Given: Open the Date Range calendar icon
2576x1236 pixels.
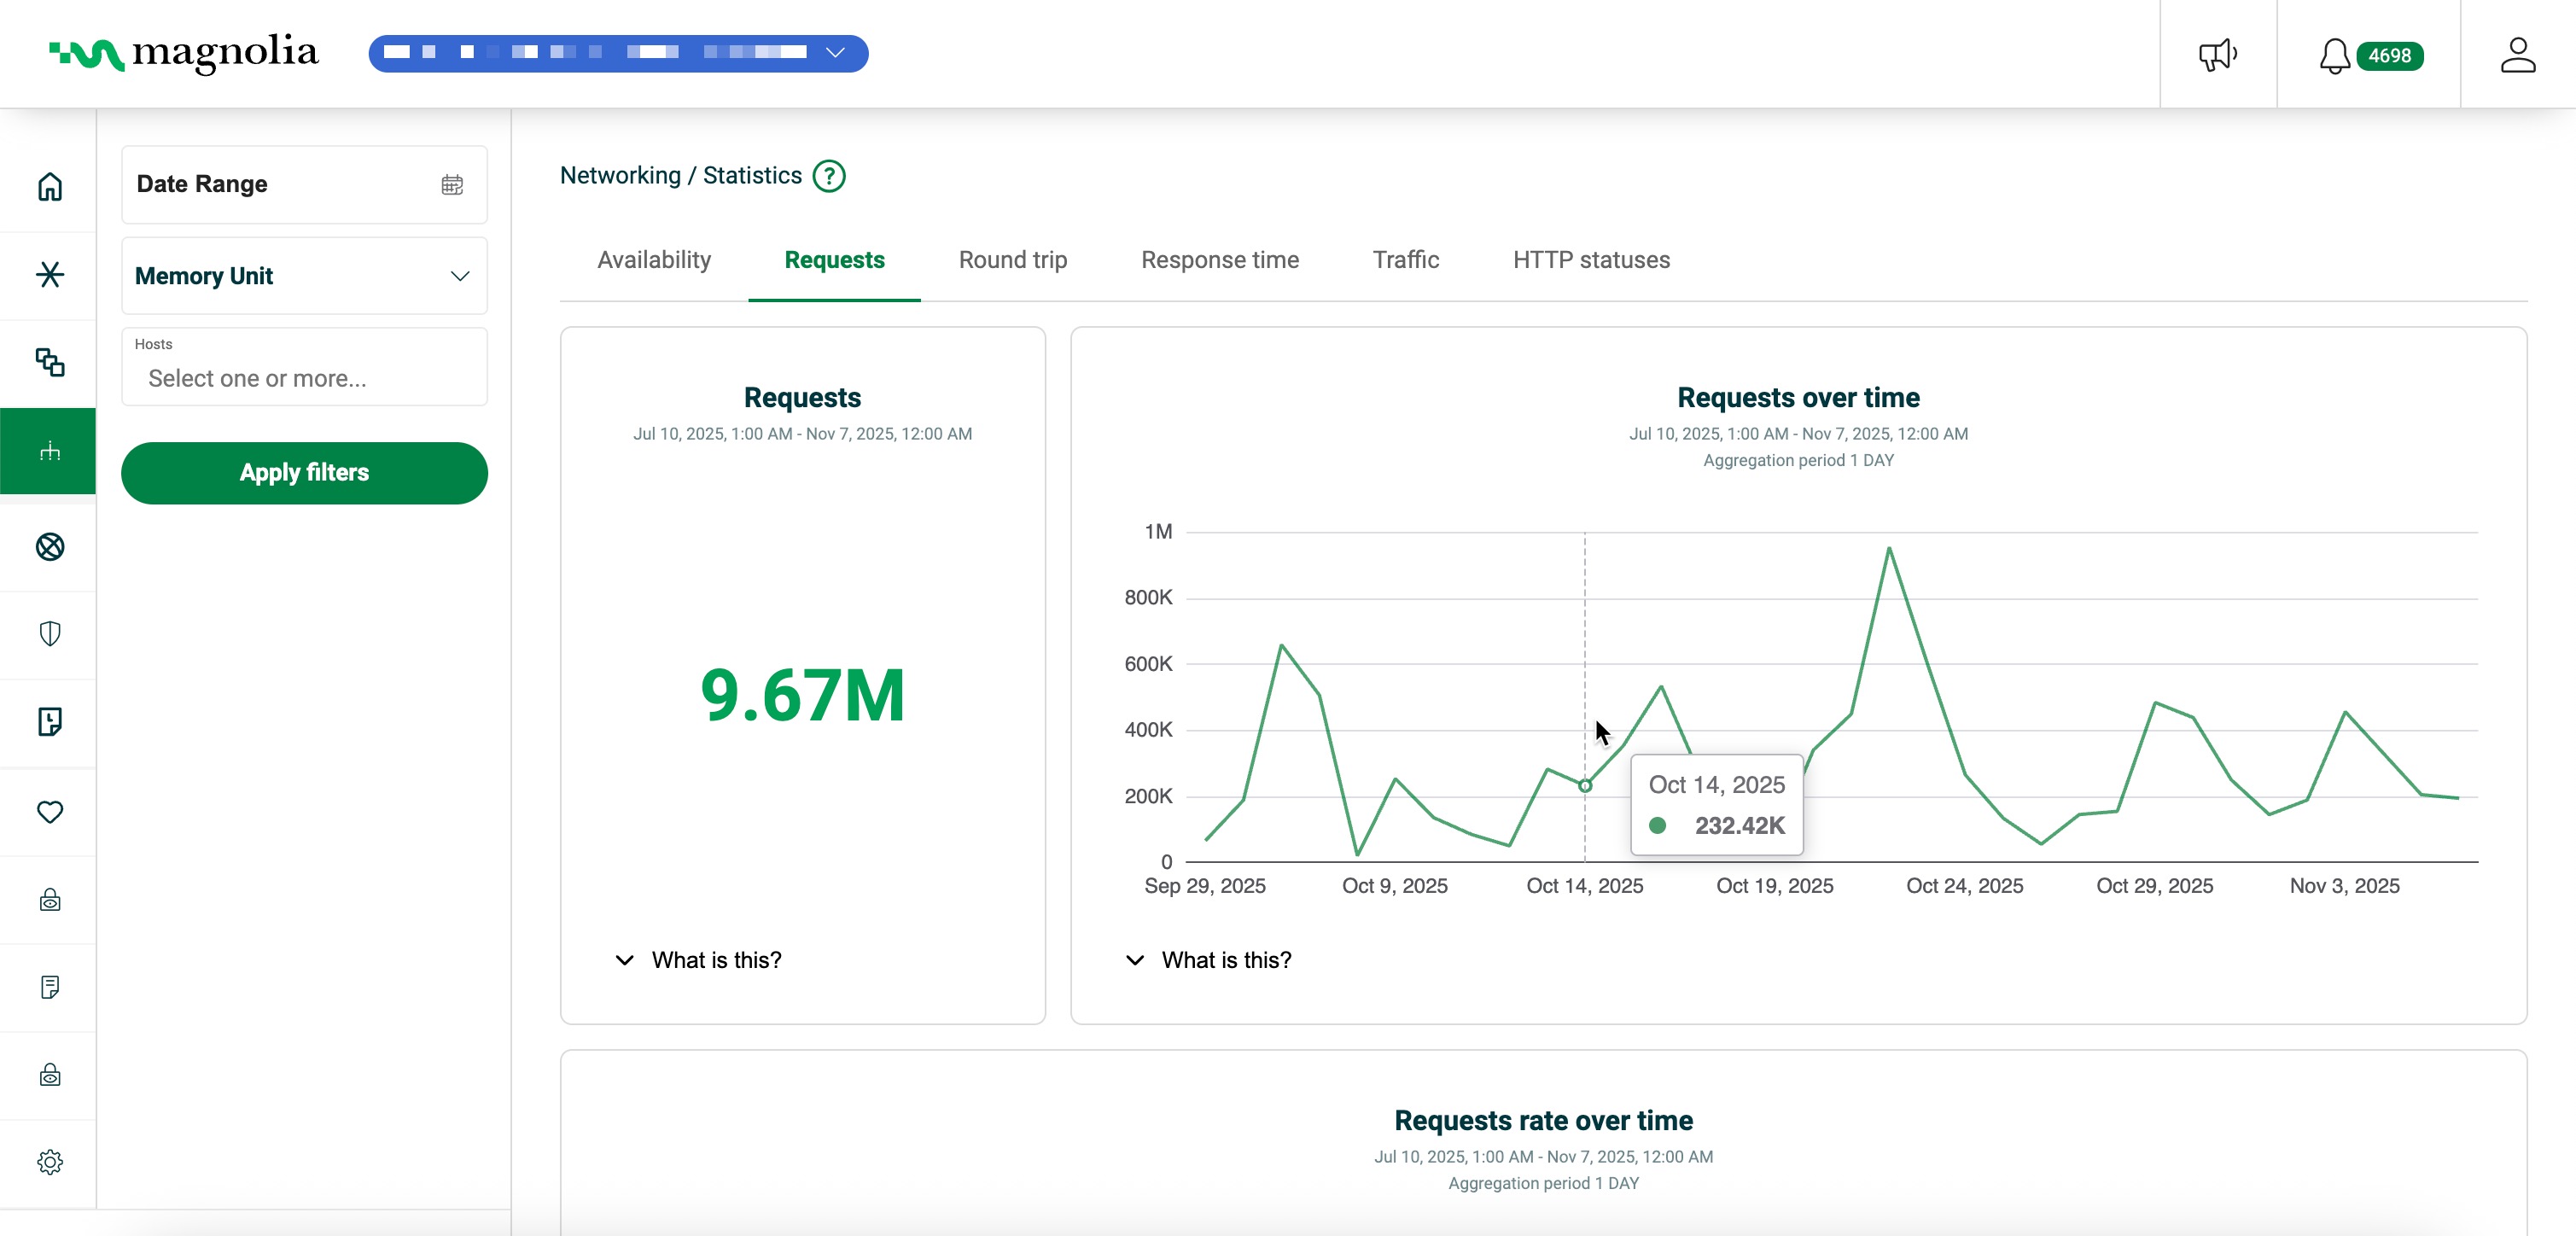Looking at the screenshot, I should point(452,184).
